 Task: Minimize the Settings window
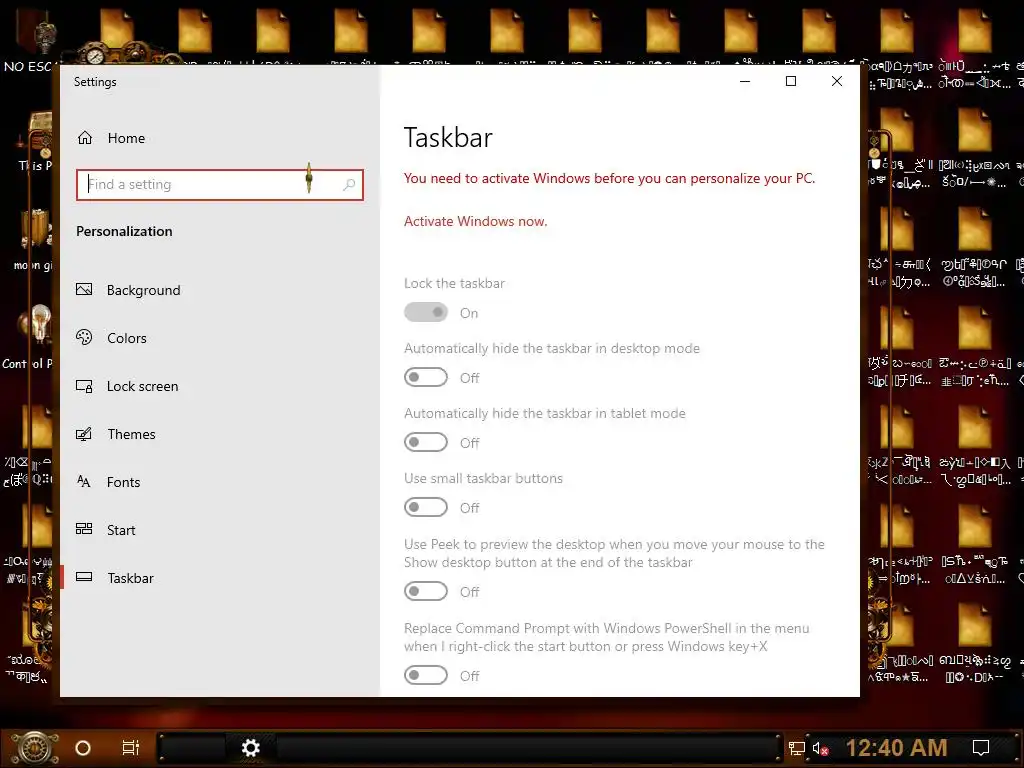pos(745,81)
